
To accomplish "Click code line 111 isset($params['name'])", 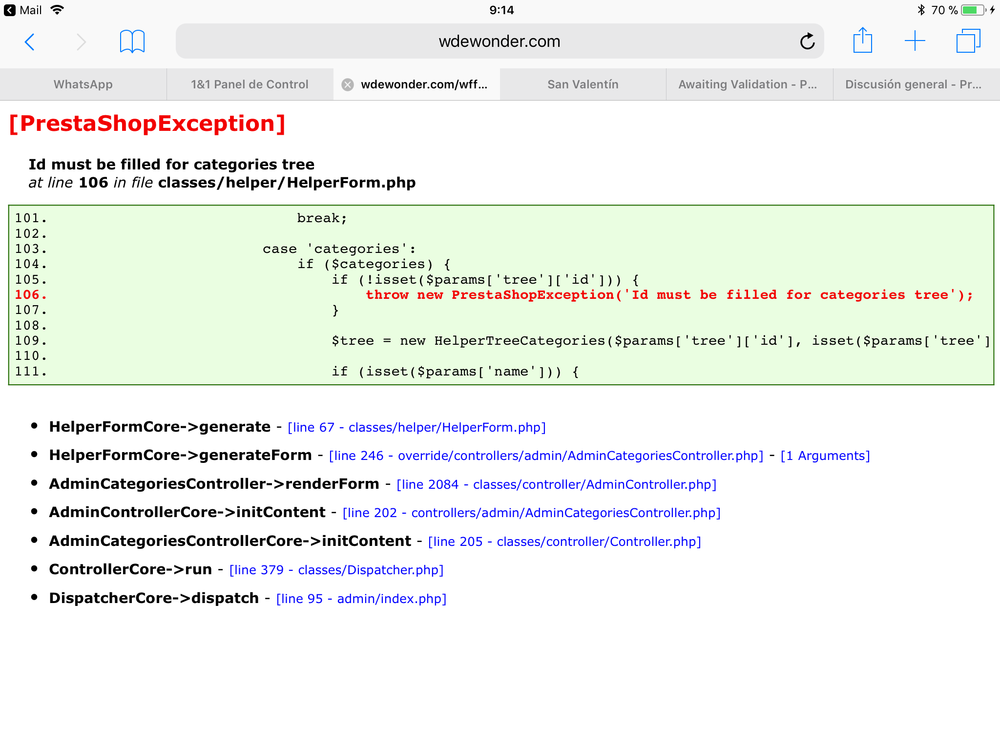I will coord(455,371).
